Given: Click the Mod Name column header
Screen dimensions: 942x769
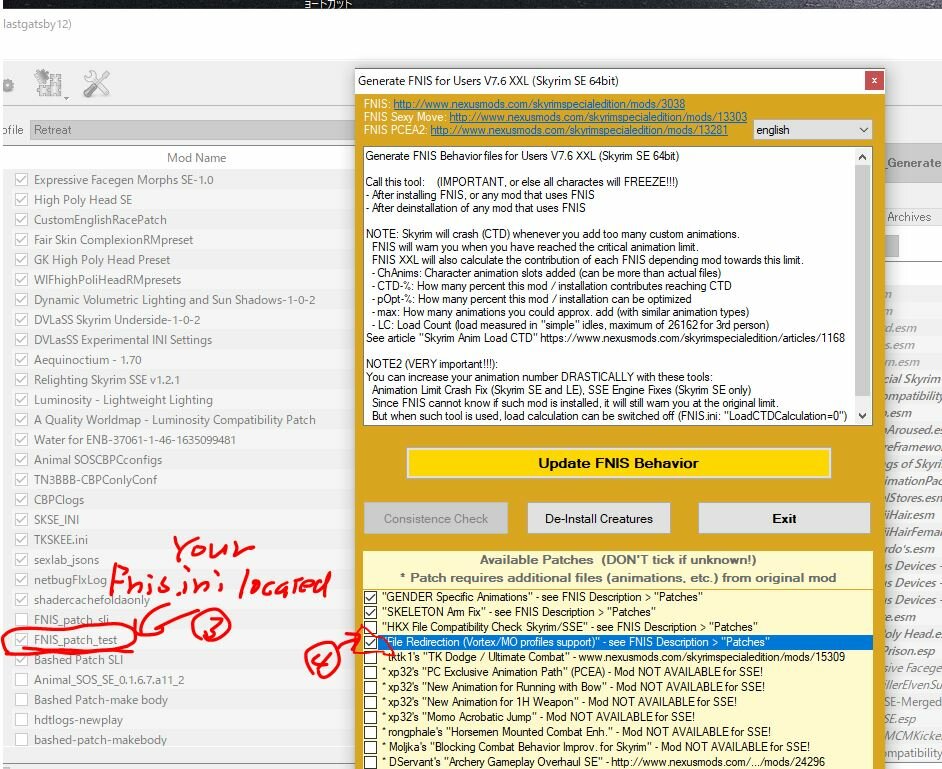Looking at the screenshot, I should click(196, 157).
